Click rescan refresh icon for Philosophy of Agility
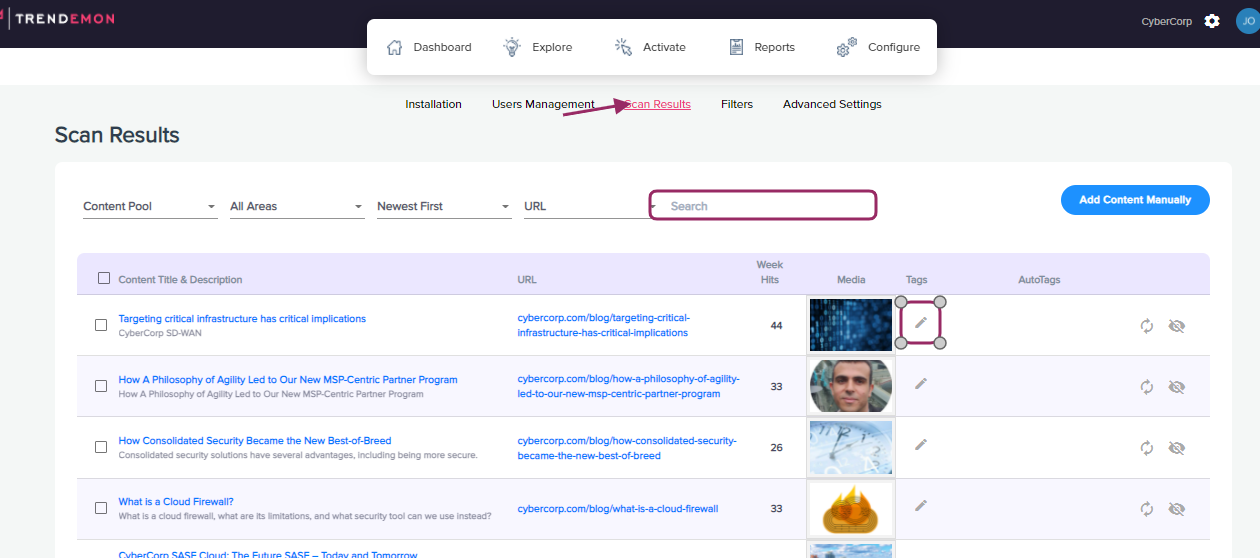Viewport: 1260px width, 558px height. (x=1147, y=387)
